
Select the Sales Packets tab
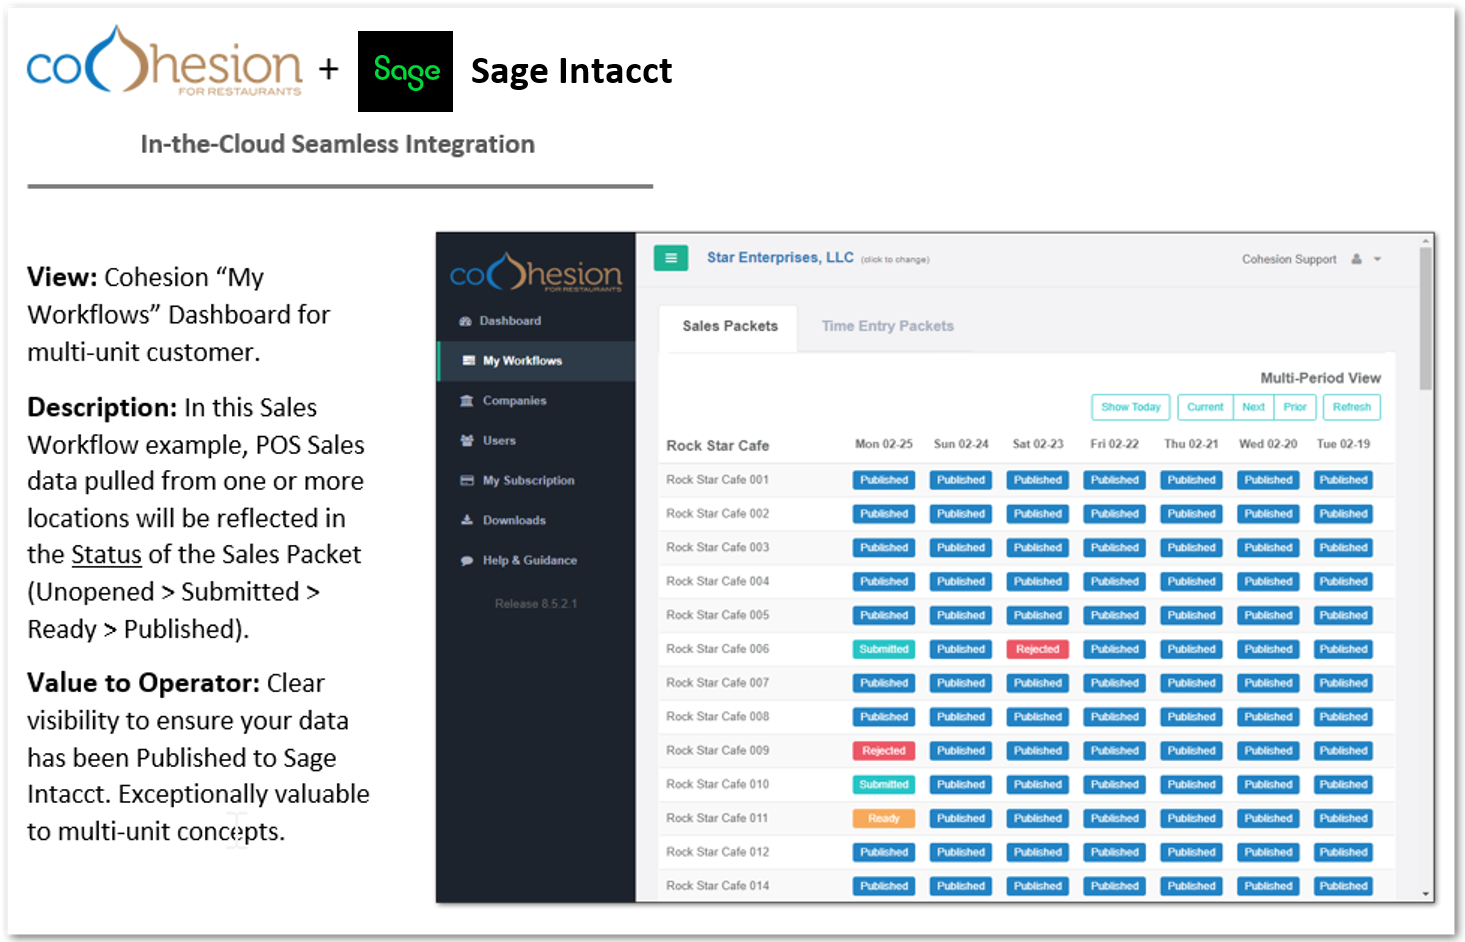point(729,326)
